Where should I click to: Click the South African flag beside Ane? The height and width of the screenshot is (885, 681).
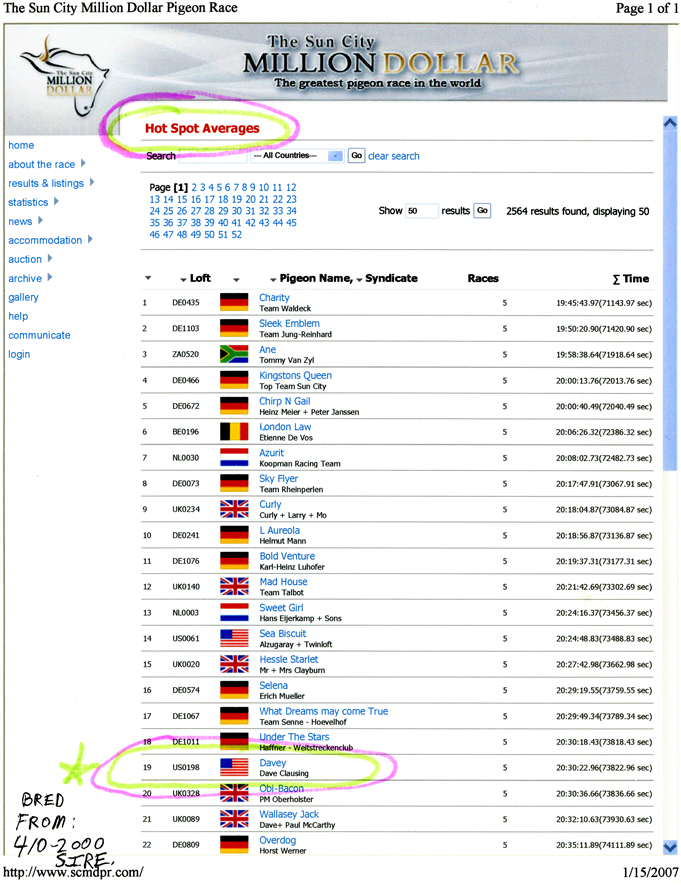tap(233, 353)
